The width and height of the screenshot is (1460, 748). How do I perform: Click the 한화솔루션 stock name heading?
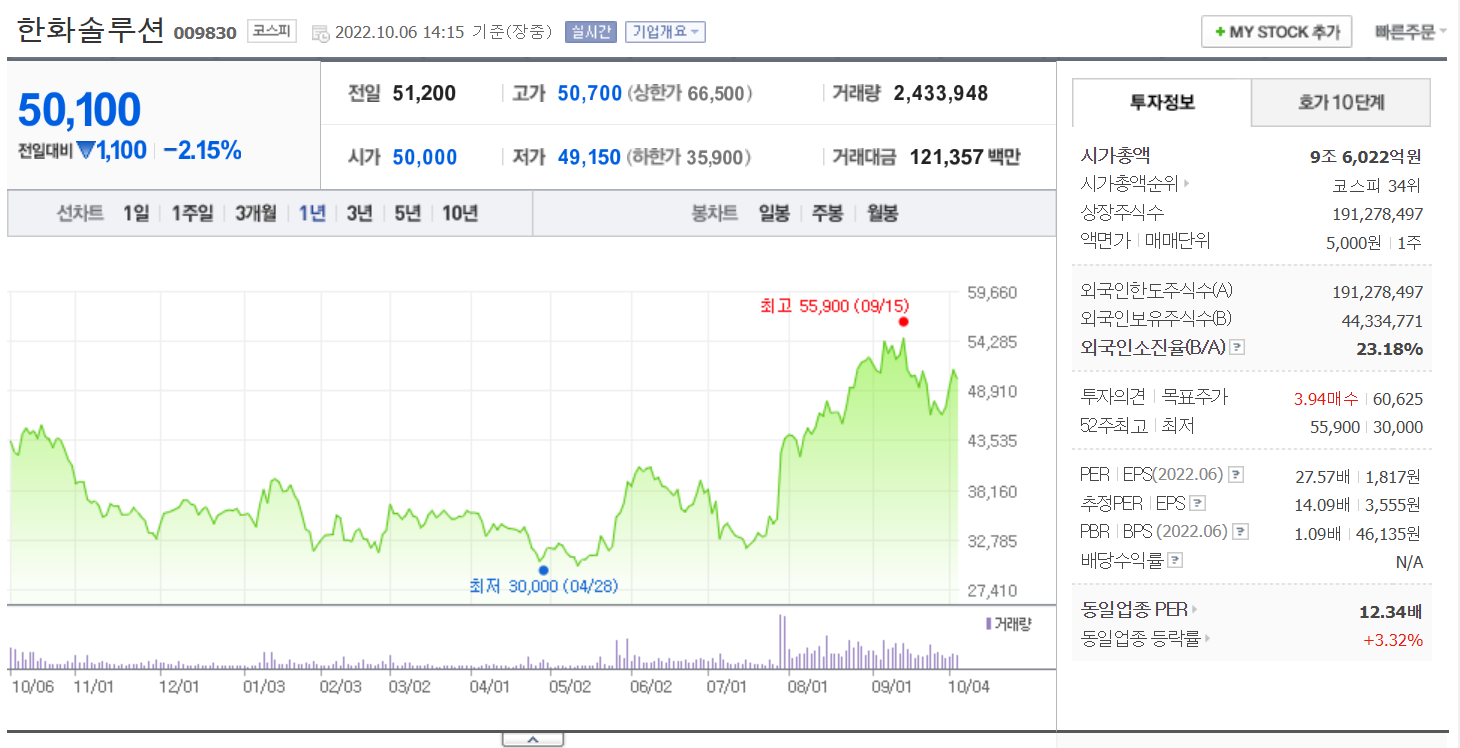click(90, 30)
